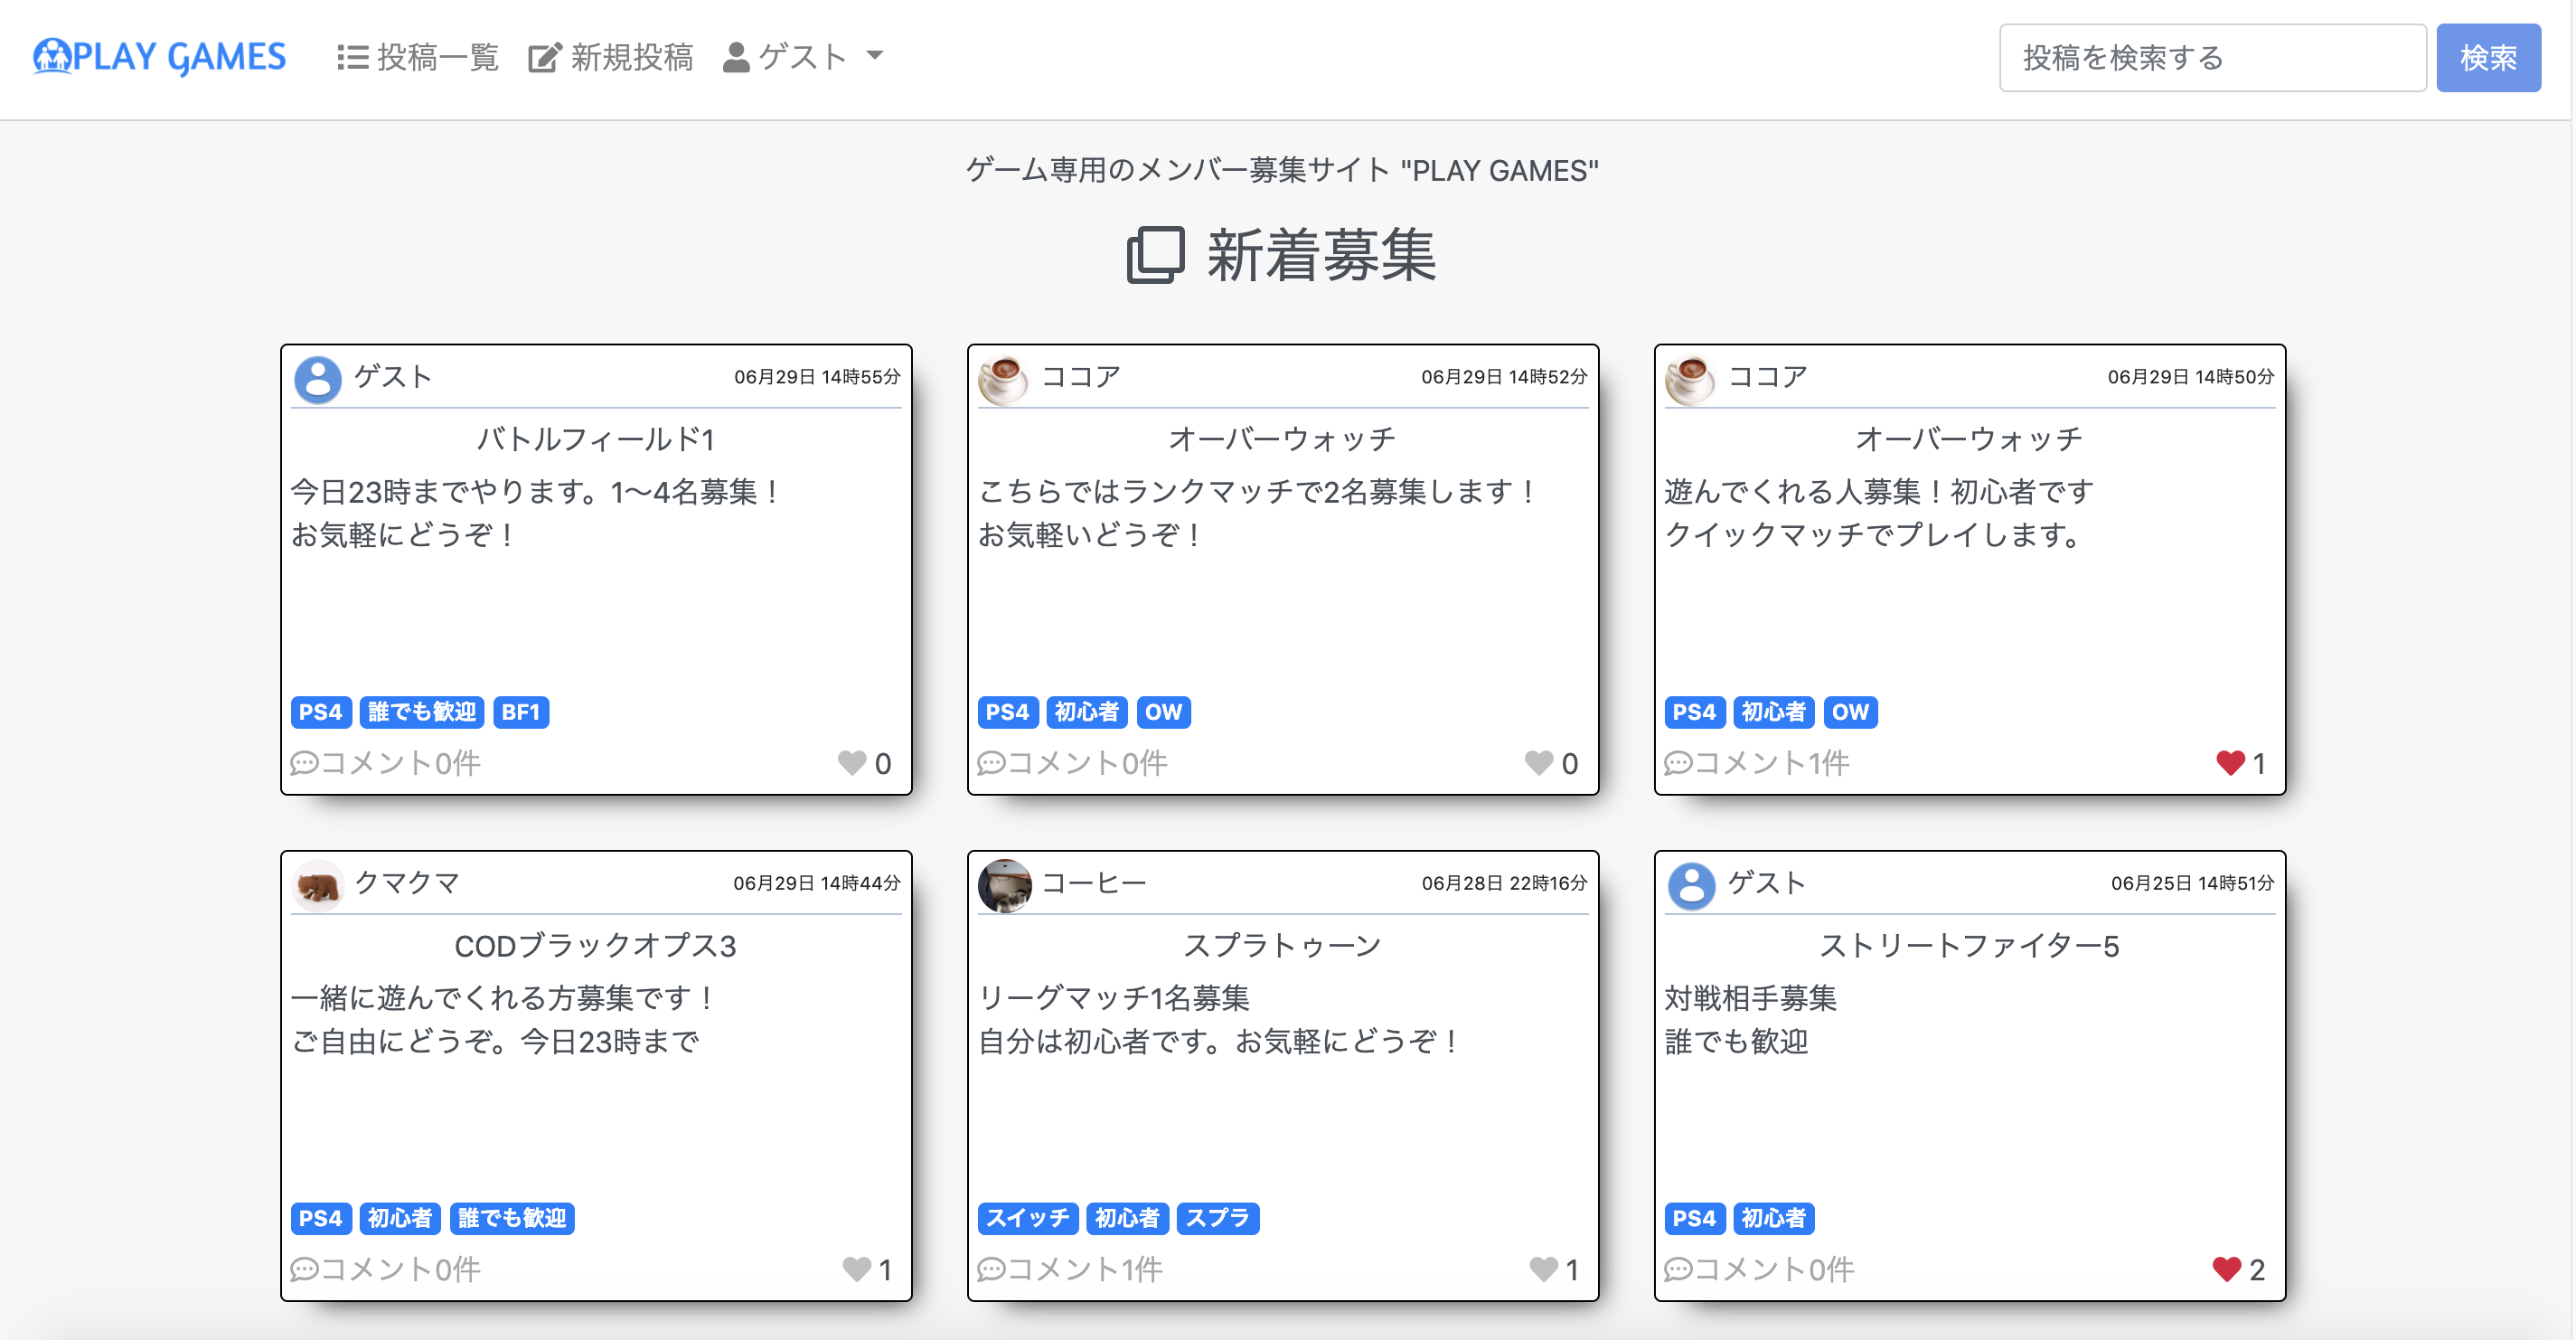Click the person icon next to ゲスト in navbar
2576x1340 pixels.
pos(735,56)
